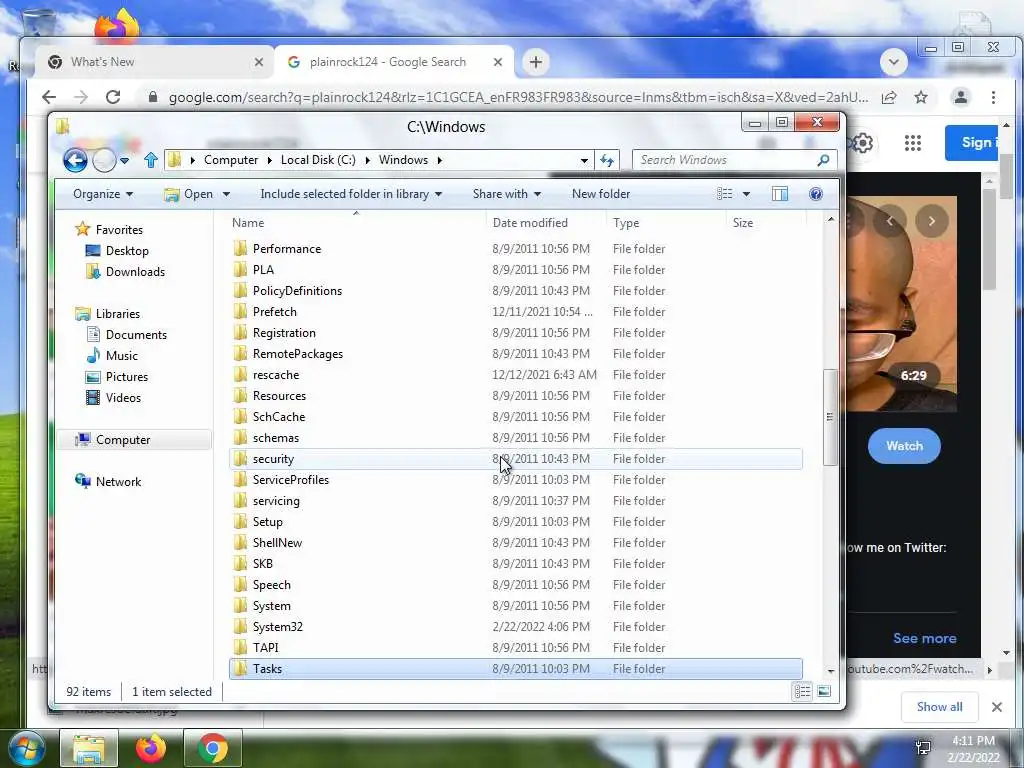Viewport: 1024px width, 768px height.
Task: Expand the Local Disk (C:) breadcrumb arrow
Action: point(368,160)
